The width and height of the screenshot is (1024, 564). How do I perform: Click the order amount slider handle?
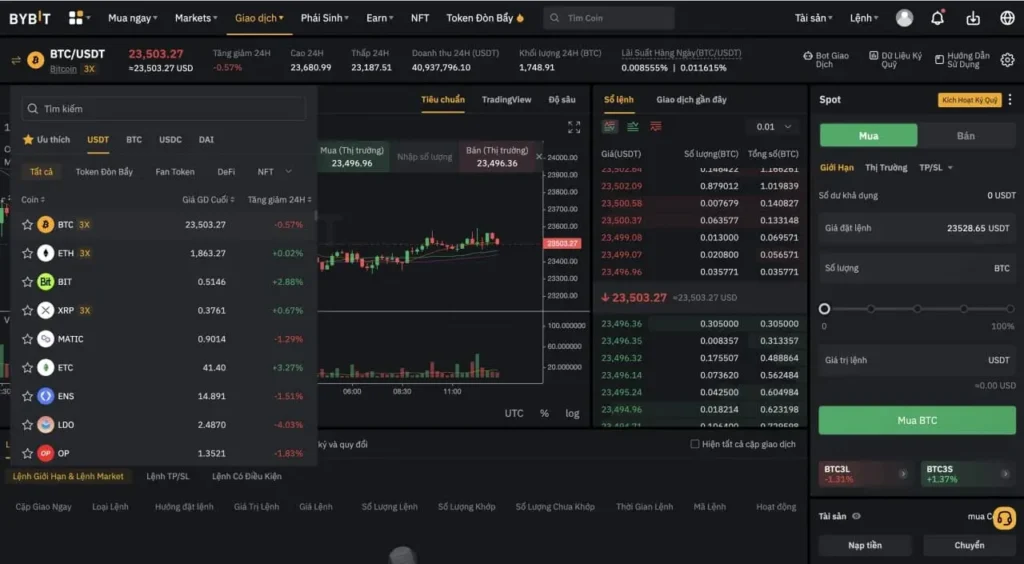coord(824,309)
